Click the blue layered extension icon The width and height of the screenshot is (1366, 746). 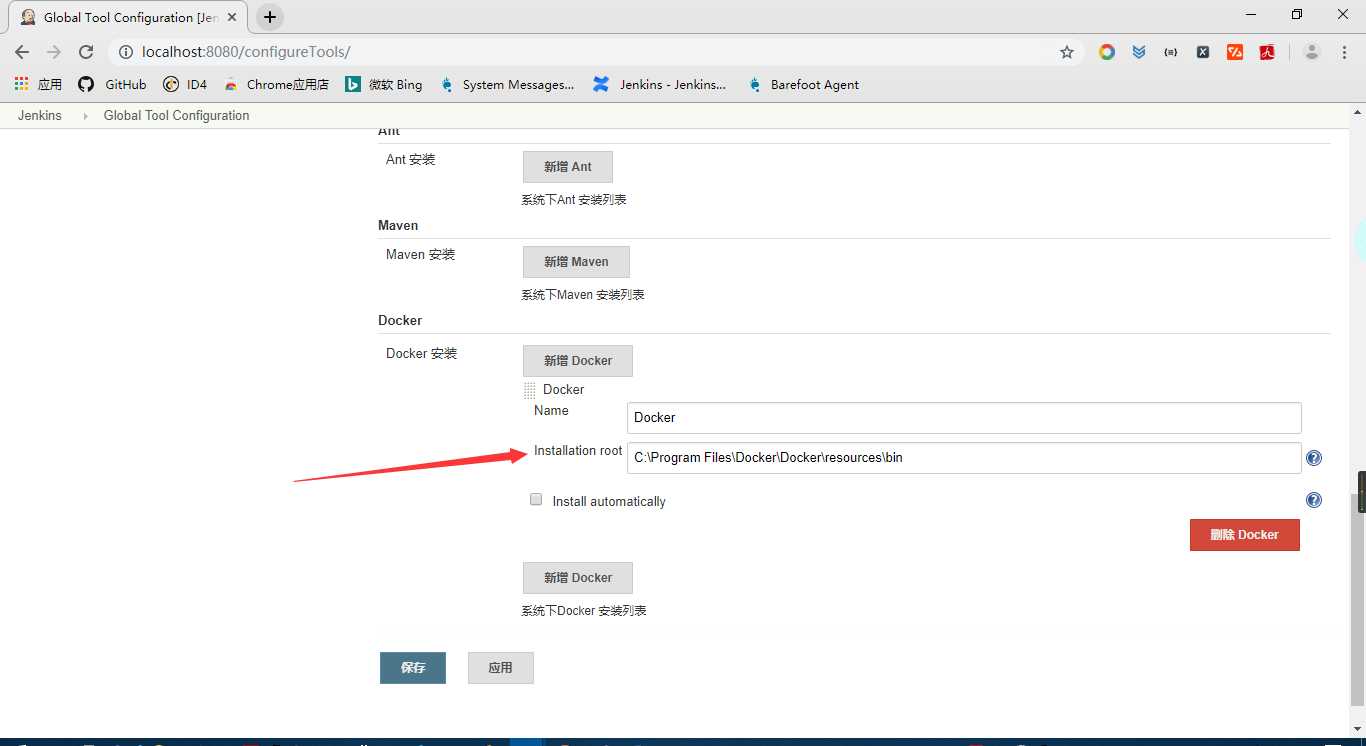click(x=1139, y=52)
